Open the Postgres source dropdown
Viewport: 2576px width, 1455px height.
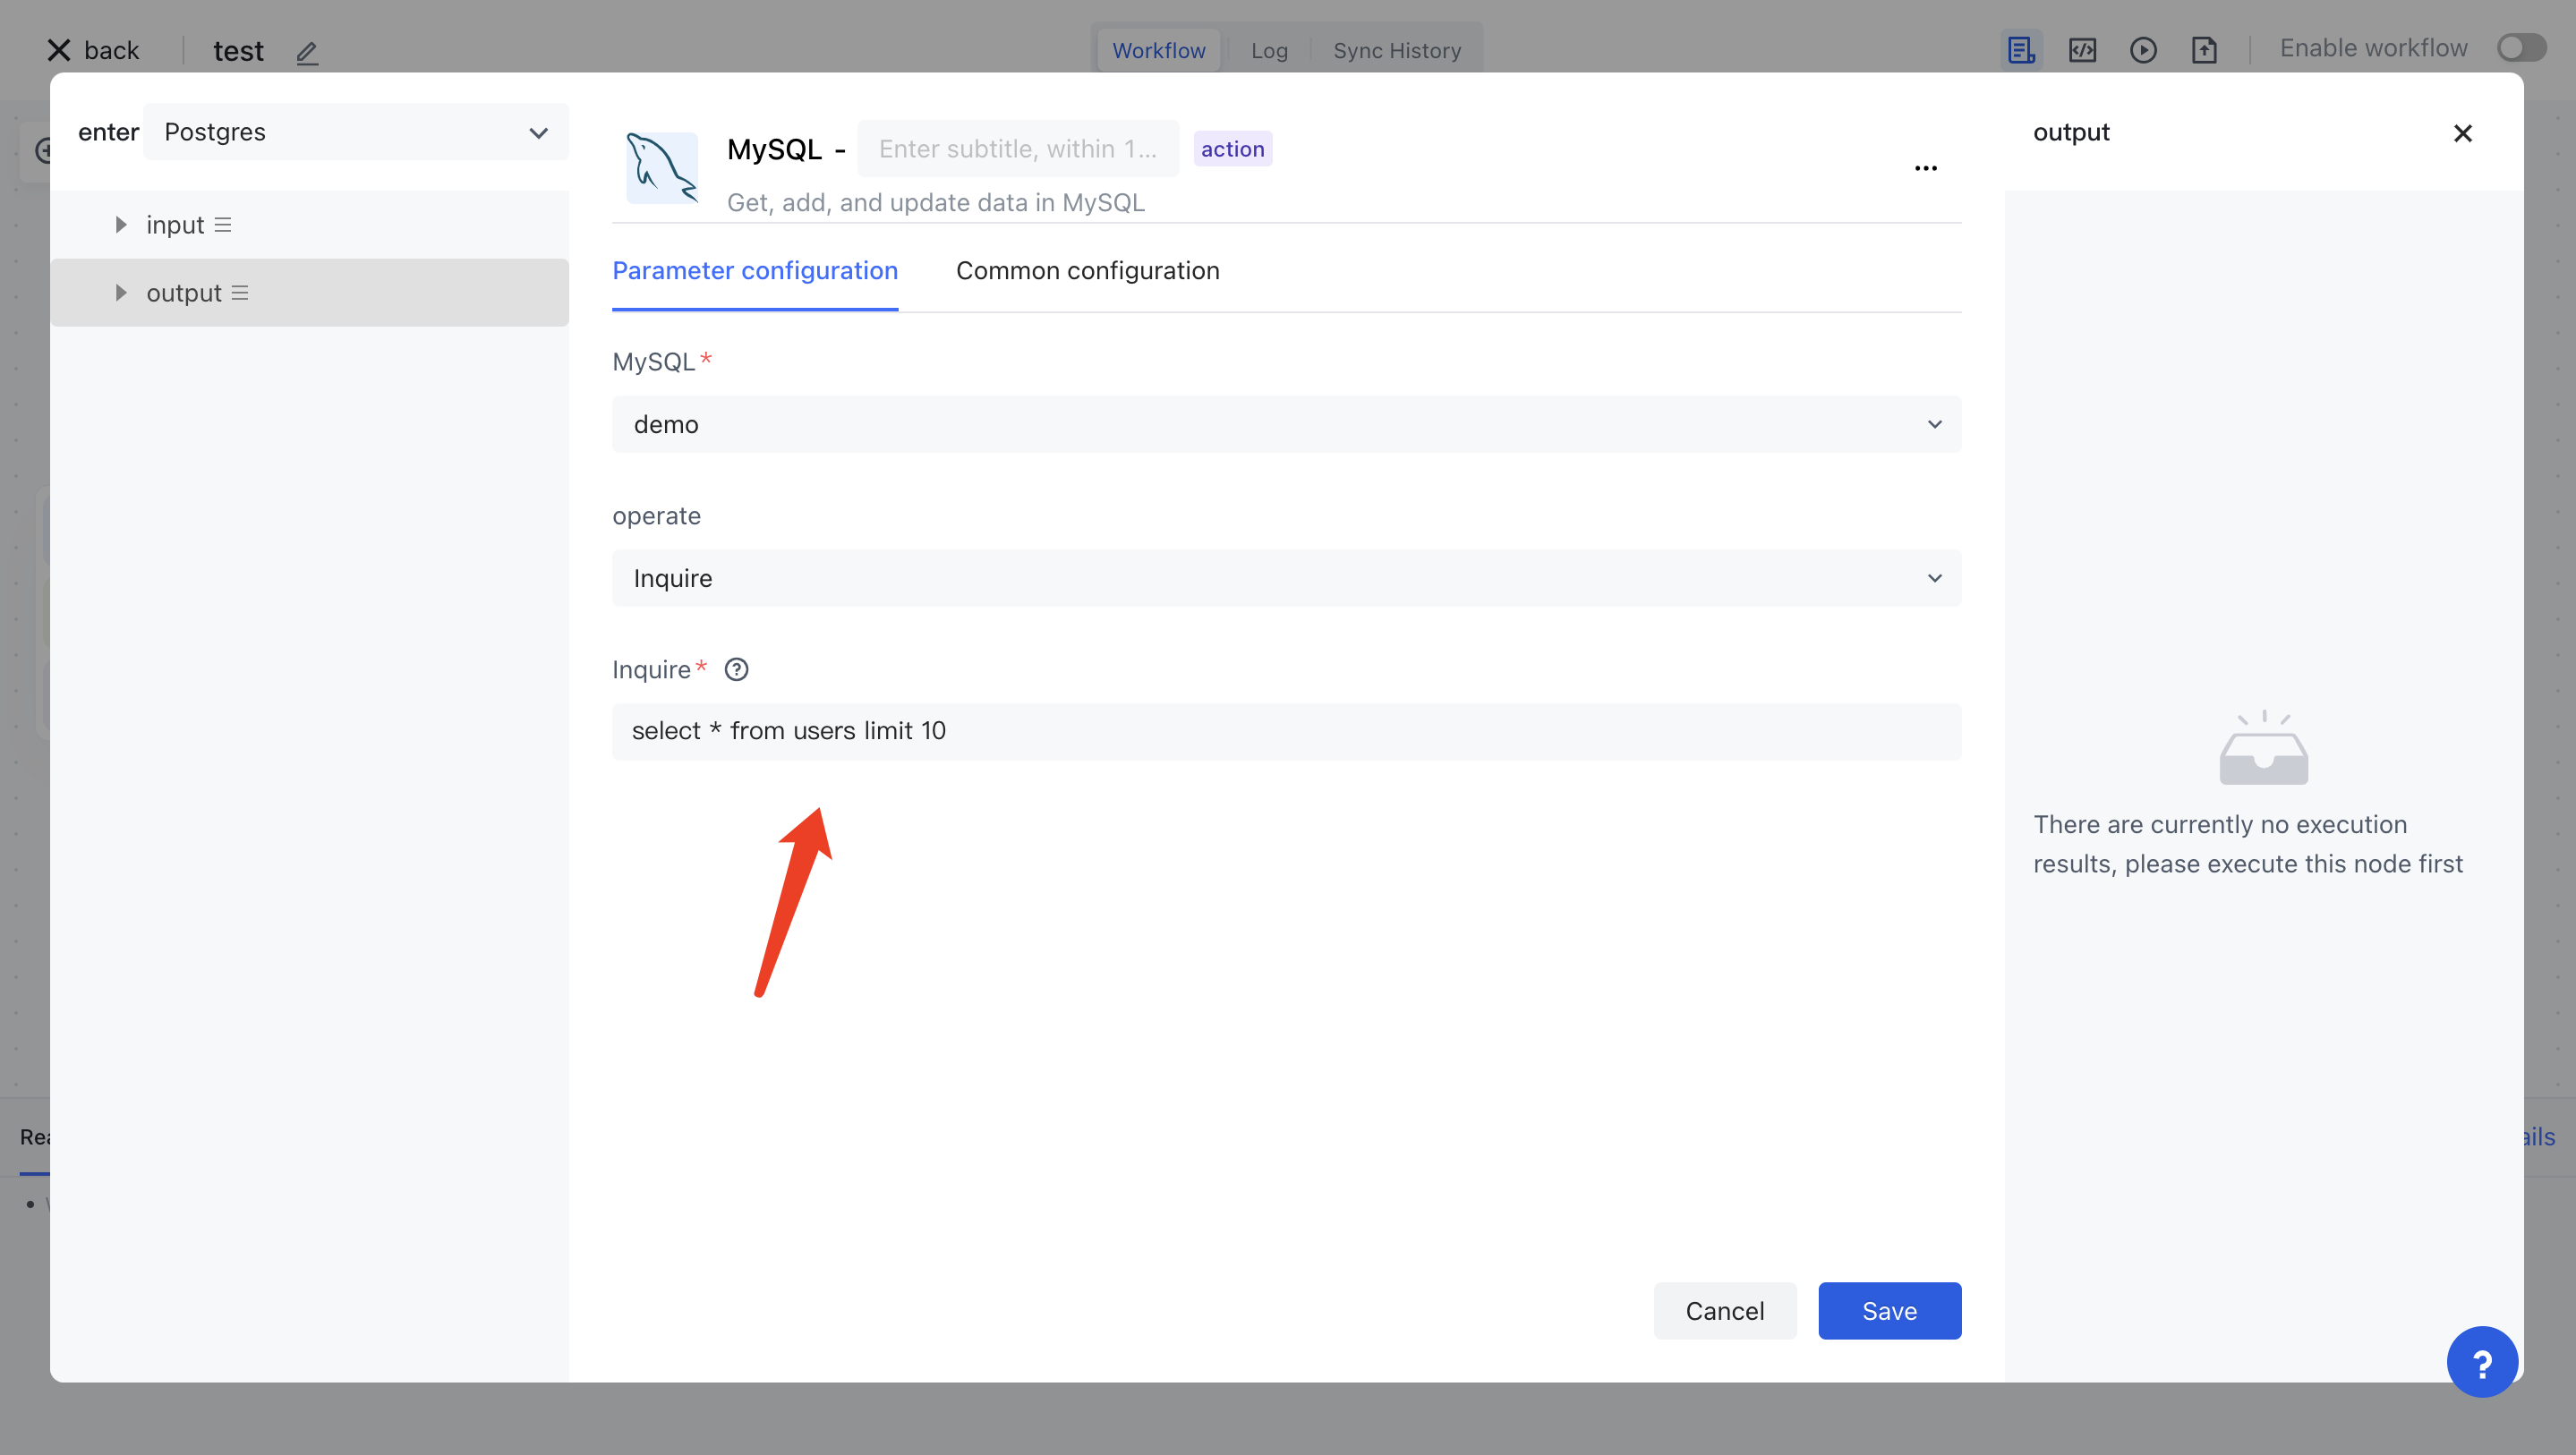pos(355,132)
